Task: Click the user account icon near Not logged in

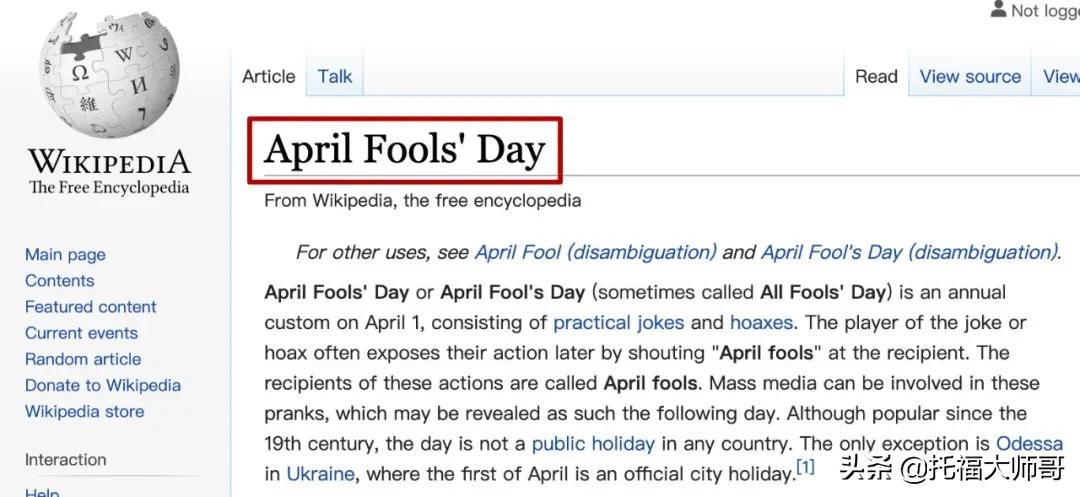Action: [x=999, y=10]
